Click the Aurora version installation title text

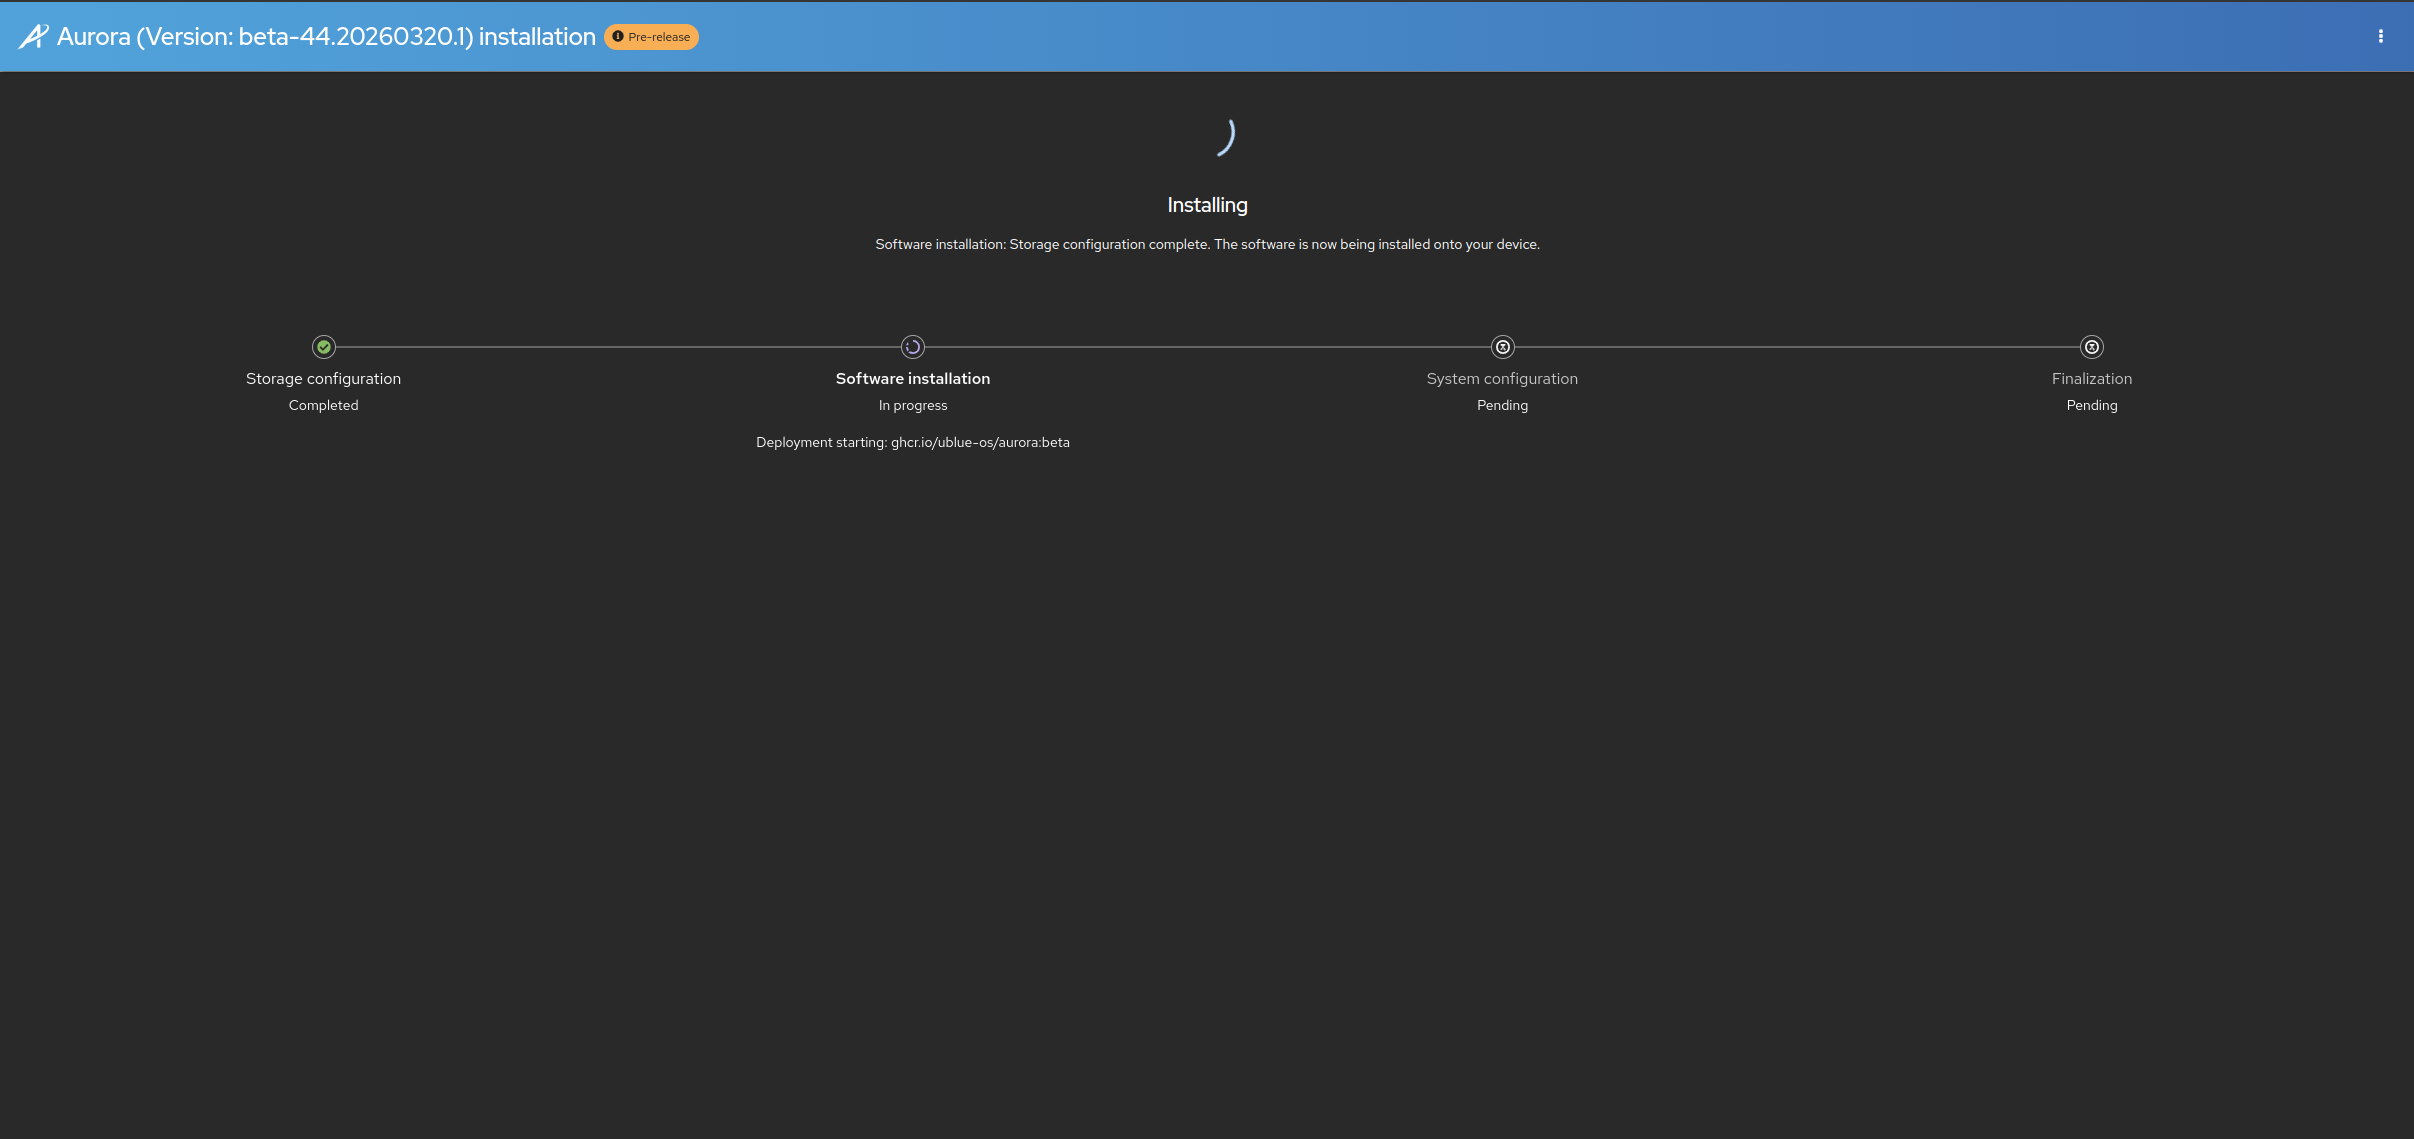pyautogui.click(x=326, y=37)
